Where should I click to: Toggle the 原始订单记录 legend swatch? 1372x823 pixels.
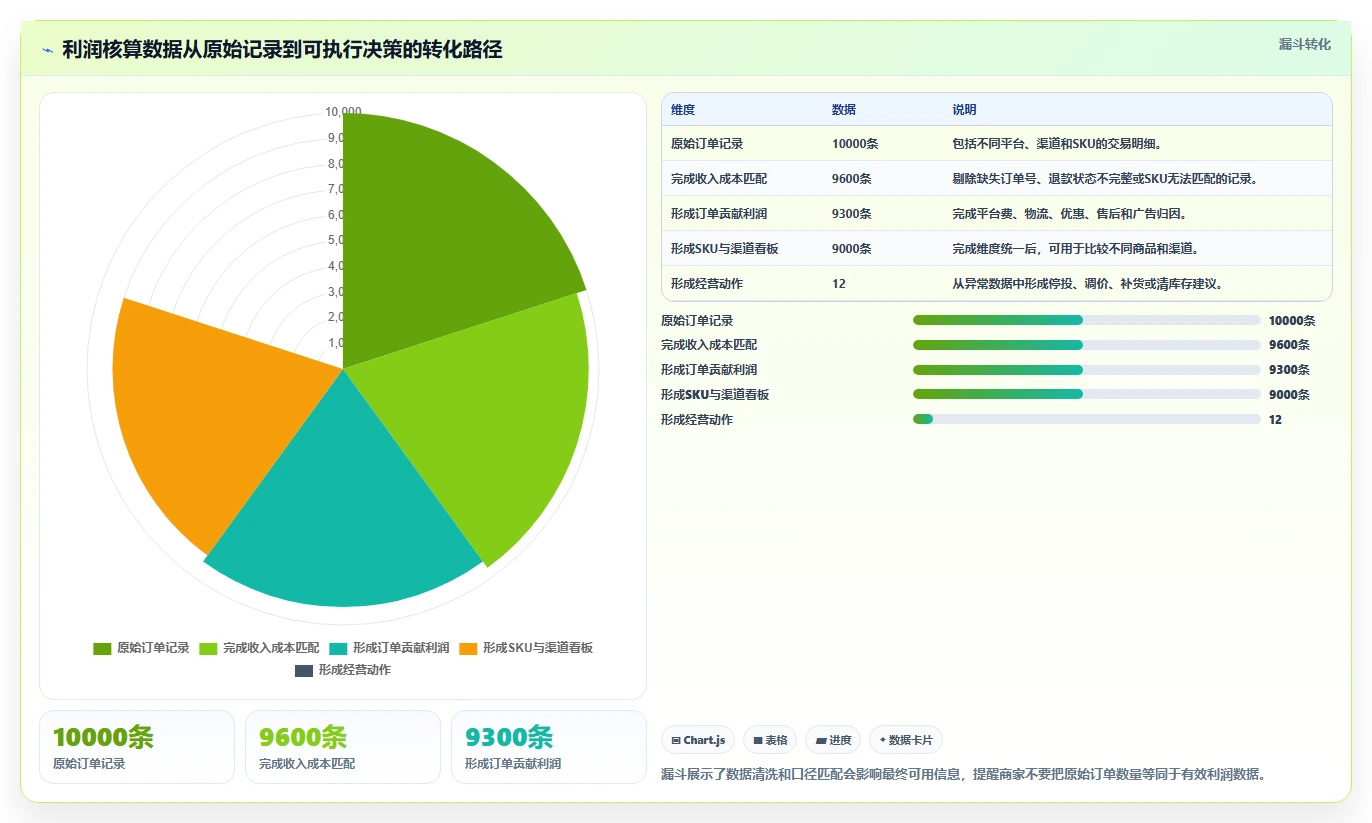click(x=102, y=648)
